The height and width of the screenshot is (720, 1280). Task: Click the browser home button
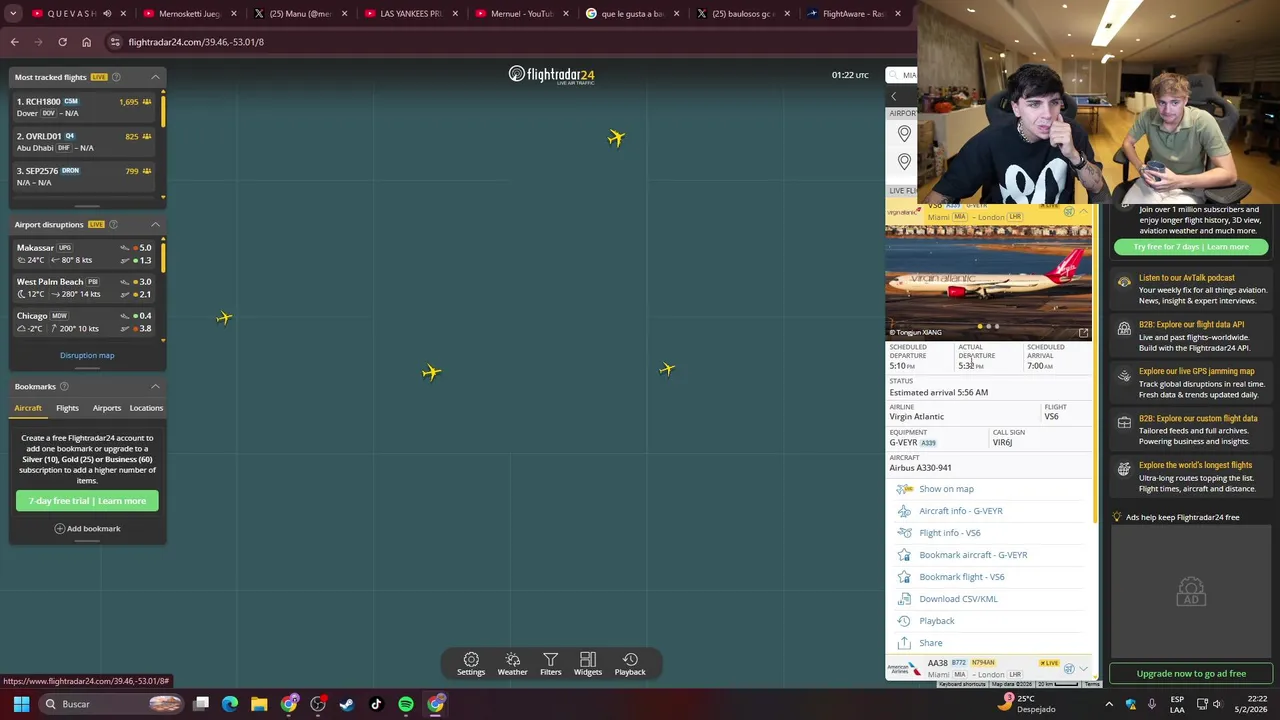point(86,42)
